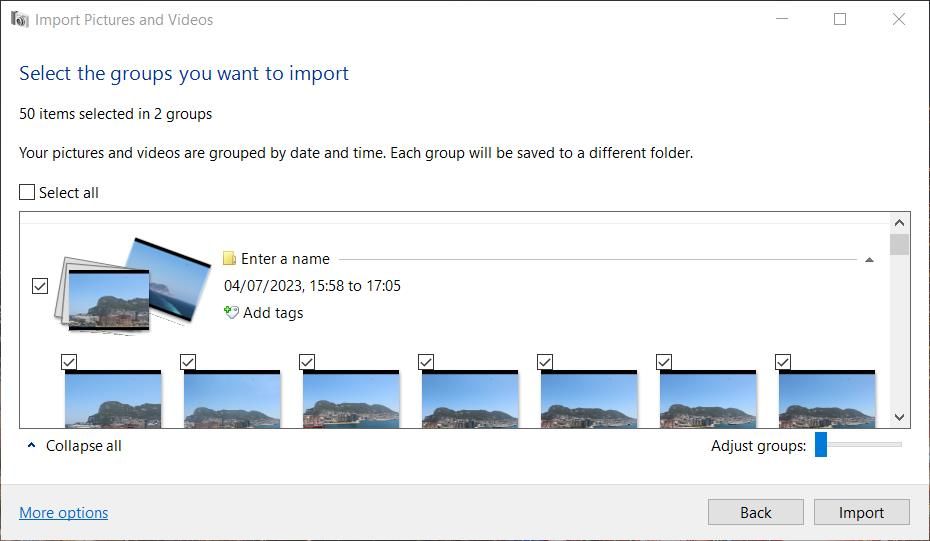Collapse the 04/07/2023 group with the triangle
Image resolution: width=930 pixels, height=541 pixels.
click(x=869, y=260)
